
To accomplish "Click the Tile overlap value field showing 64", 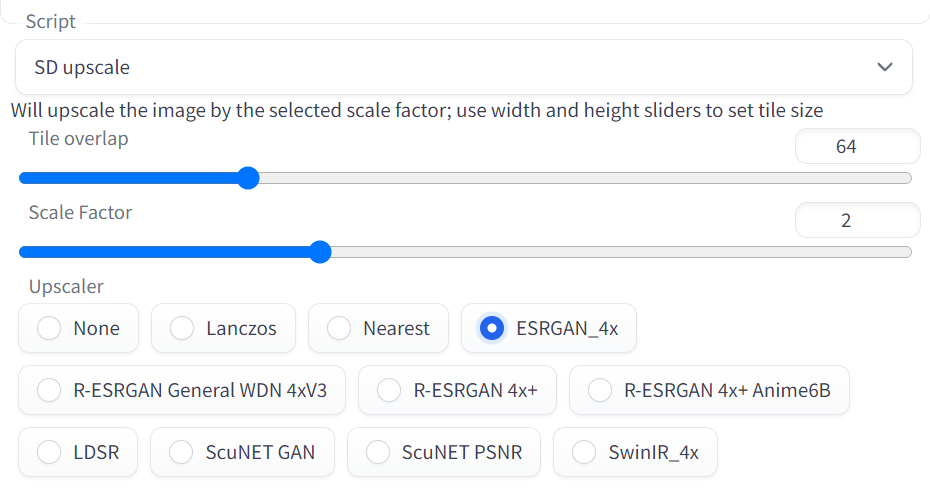I will pyautogui.click(x=856, y=147).
